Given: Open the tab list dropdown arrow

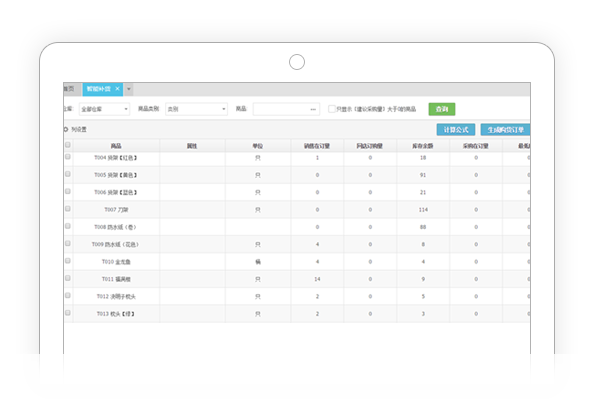Looking at the screenshot, I should pos(129,89).
